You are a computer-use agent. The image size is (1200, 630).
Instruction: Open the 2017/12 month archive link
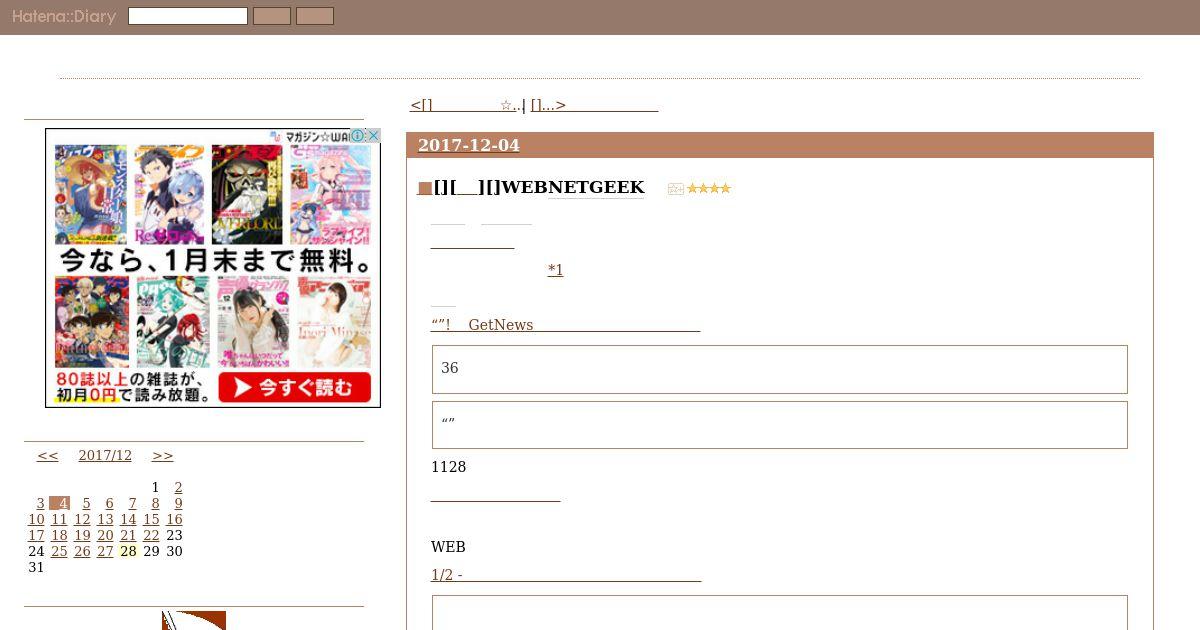click(105, 455)
